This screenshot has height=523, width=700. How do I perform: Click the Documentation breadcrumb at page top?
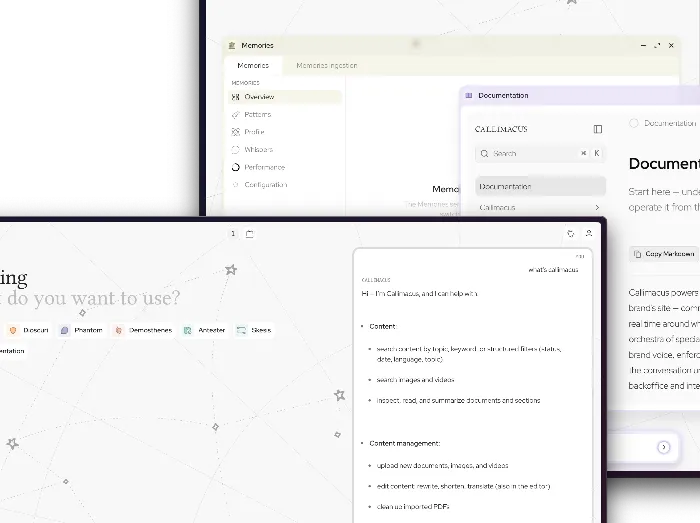(x=670, y=123)
